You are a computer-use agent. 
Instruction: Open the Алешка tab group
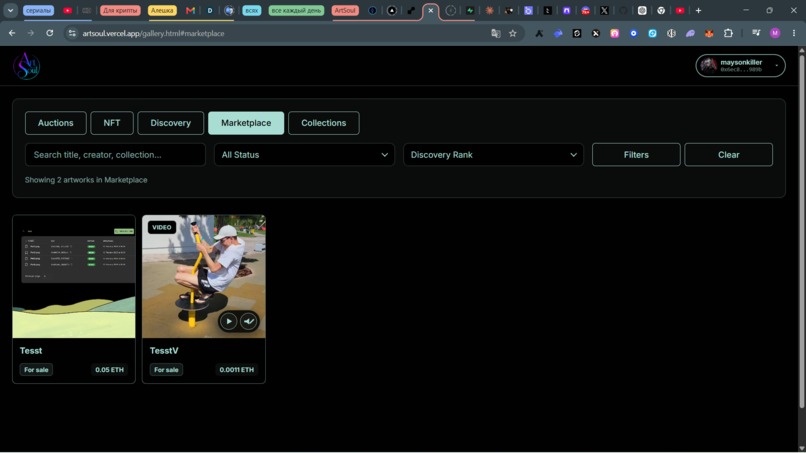coord(162,10)
